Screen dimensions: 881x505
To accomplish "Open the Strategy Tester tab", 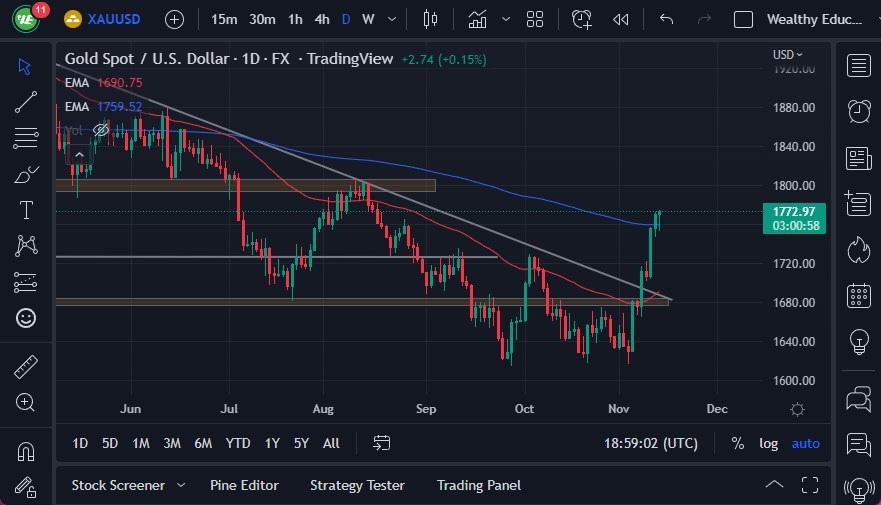I will 357,485.
